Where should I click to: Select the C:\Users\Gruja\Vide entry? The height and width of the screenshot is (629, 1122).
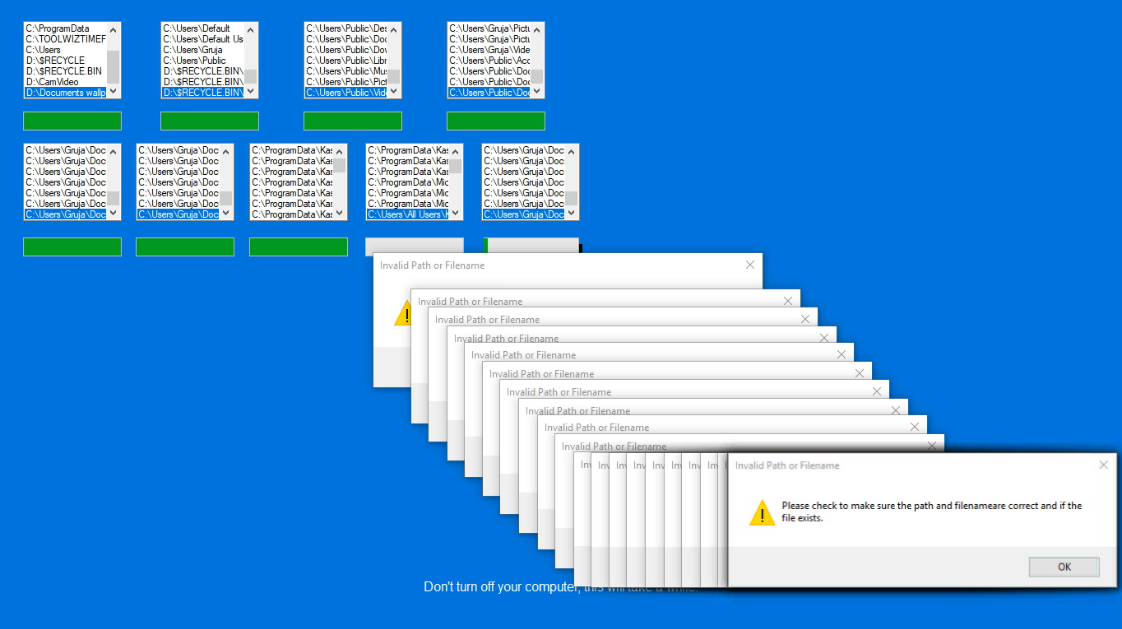click(x=489, y=50)
